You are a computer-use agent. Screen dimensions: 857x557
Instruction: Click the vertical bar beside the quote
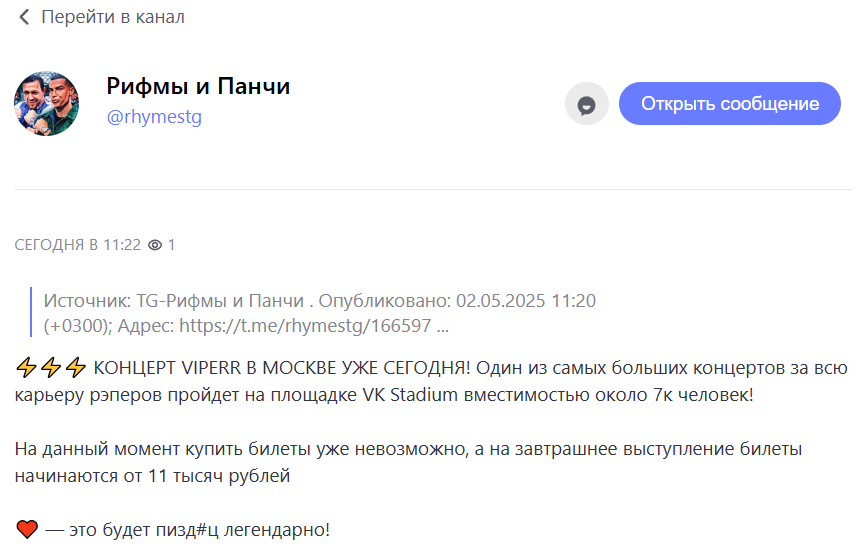pos(33,312)
